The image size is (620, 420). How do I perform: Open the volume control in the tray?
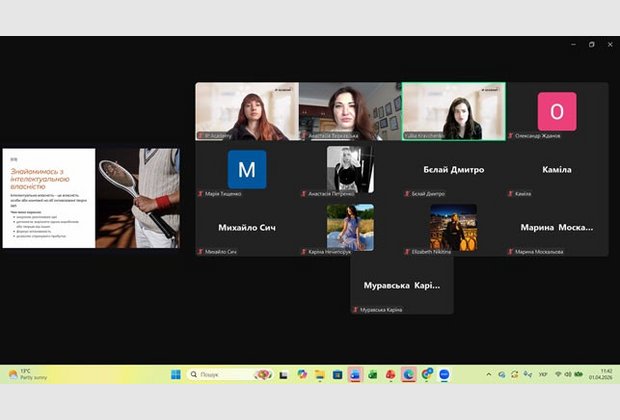point(568,374)
